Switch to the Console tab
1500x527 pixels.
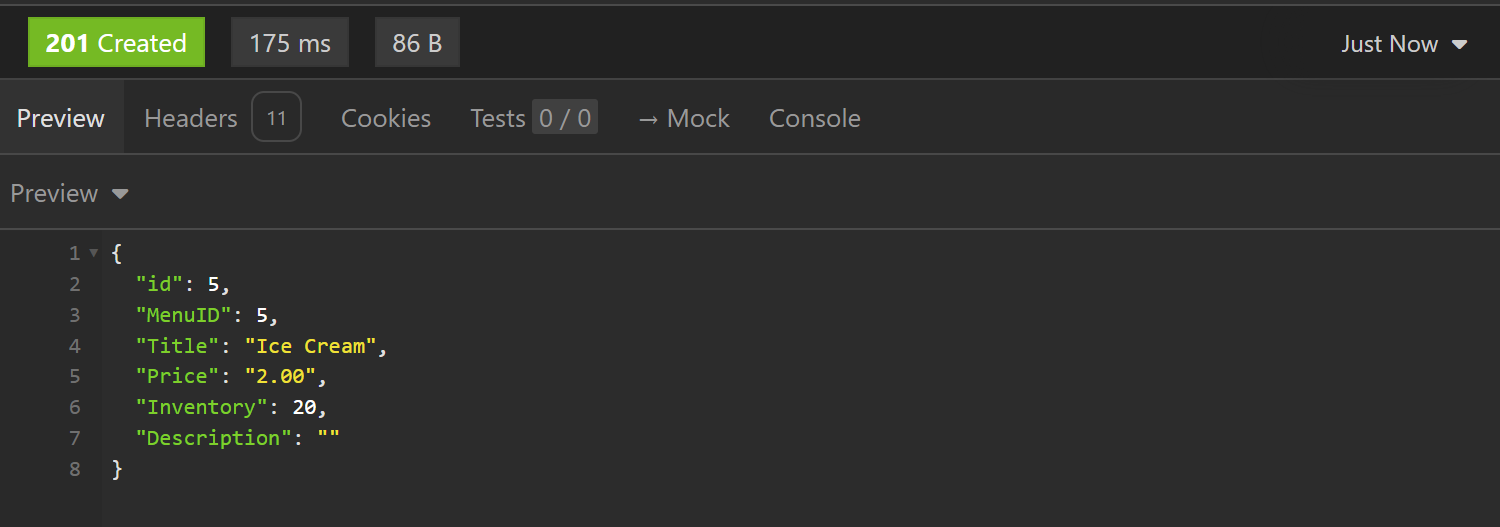[814, 118]
